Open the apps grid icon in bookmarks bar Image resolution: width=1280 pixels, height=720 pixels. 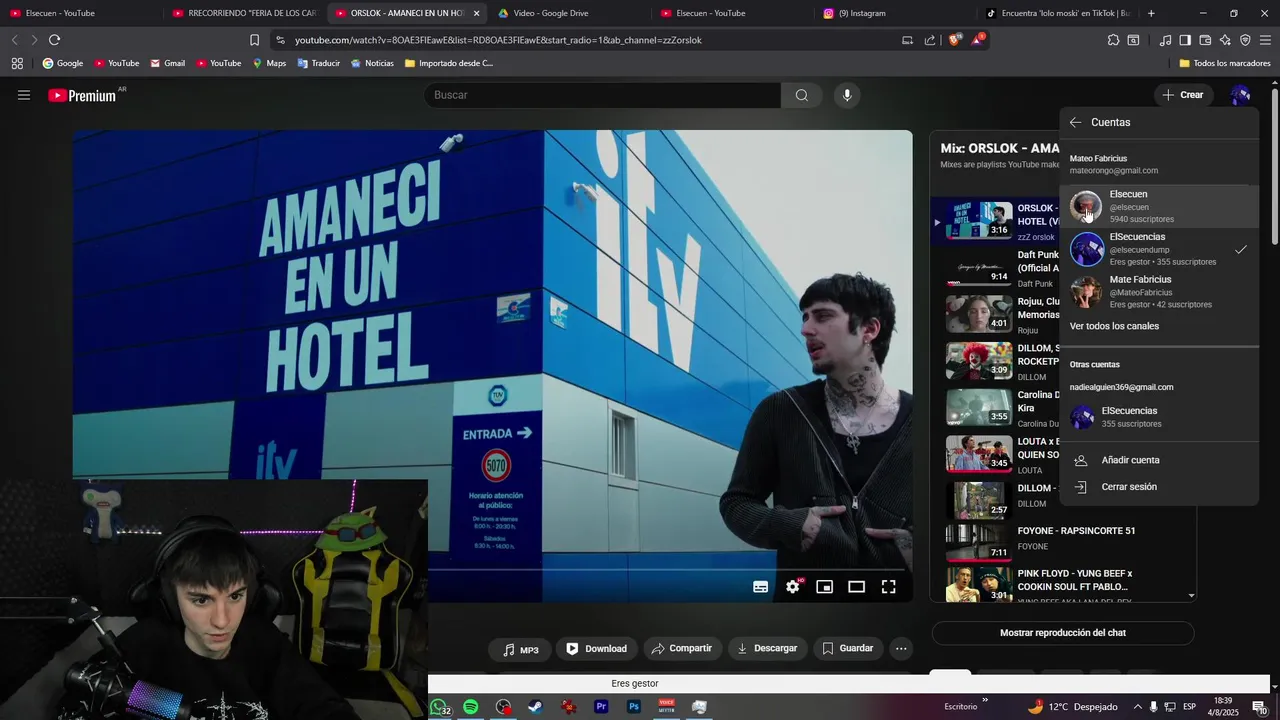[x=17, y=63]
